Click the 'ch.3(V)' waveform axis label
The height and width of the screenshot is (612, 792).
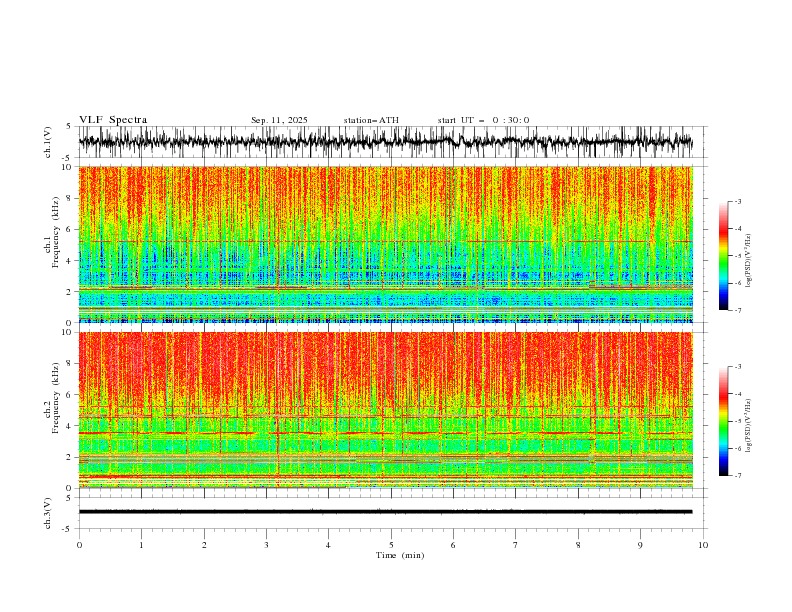point(48,513)
